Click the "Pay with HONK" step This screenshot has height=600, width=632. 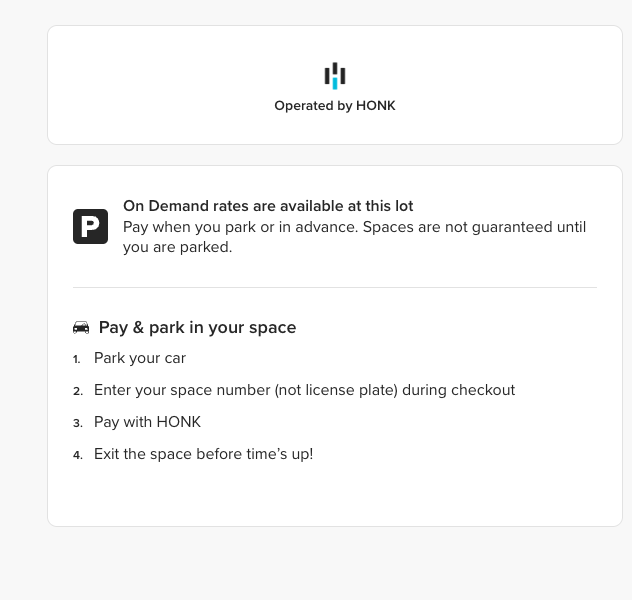tap(147, 422)
